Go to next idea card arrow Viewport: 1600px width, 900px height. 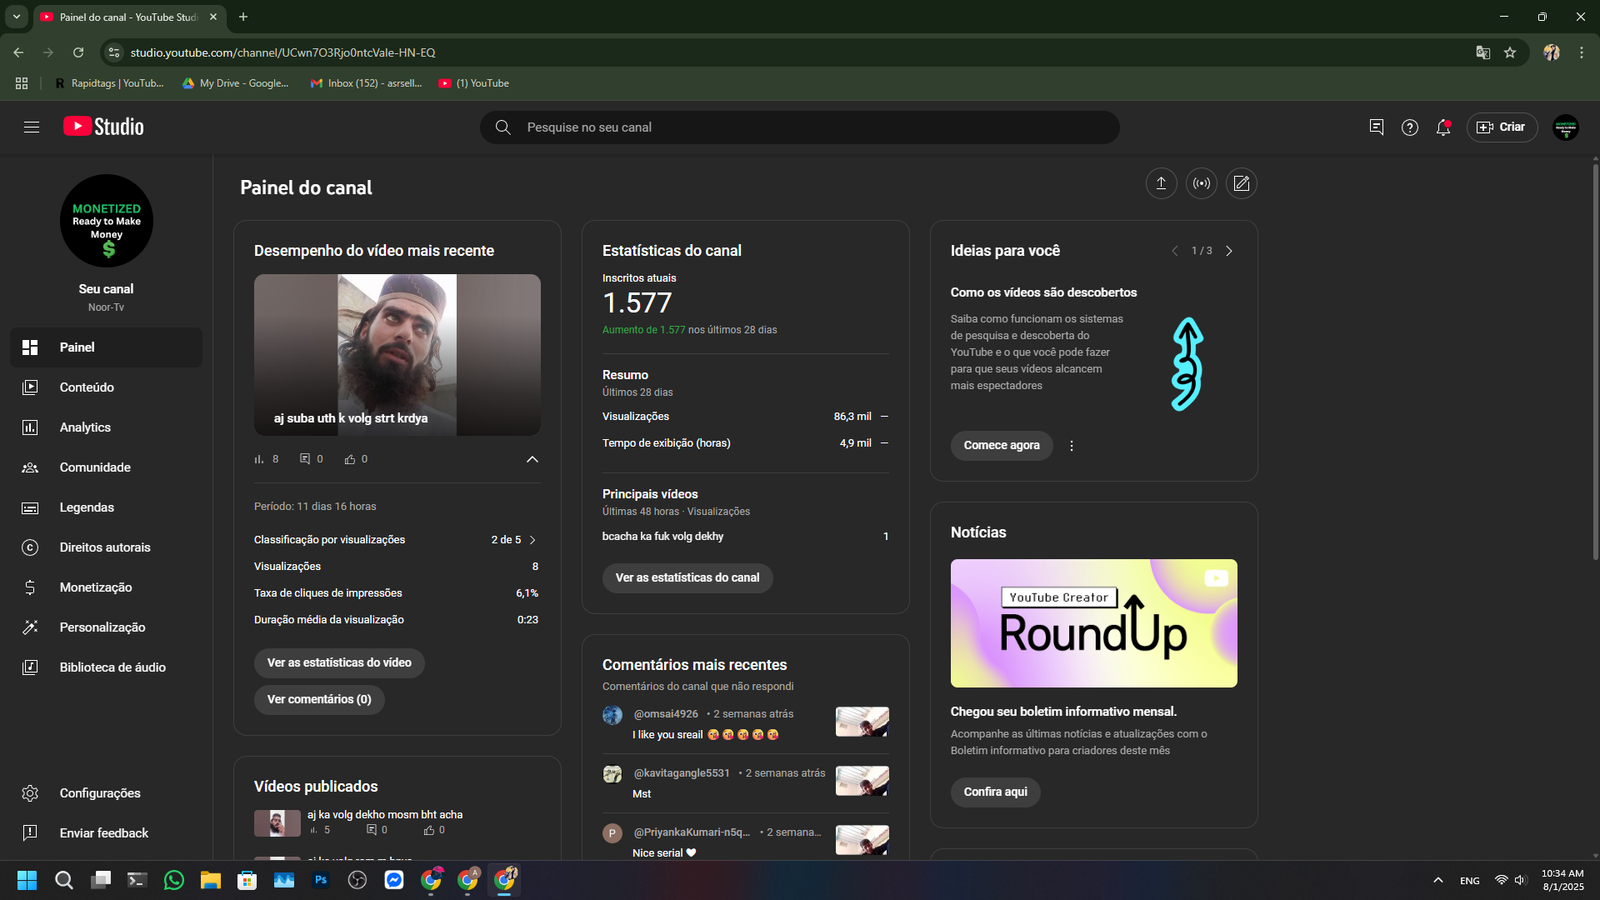click(x=1229, y=251)
